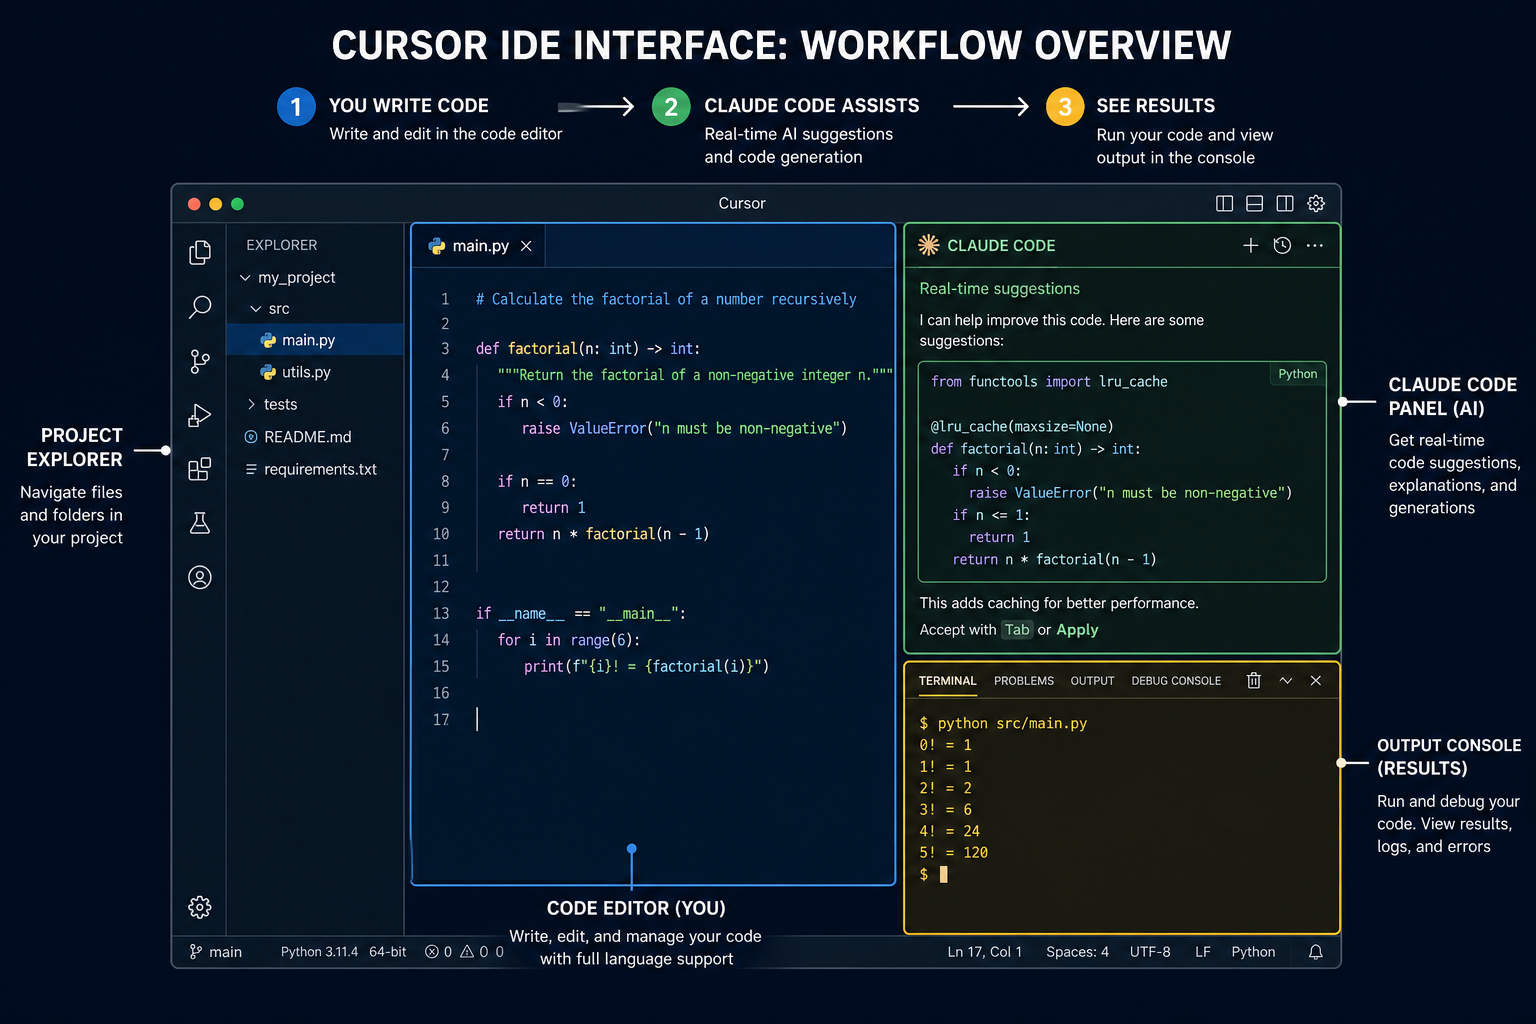Switch to the TERMINAL tab
The height and width of the screenshot is (1024, 1536).
coord(947,681)
